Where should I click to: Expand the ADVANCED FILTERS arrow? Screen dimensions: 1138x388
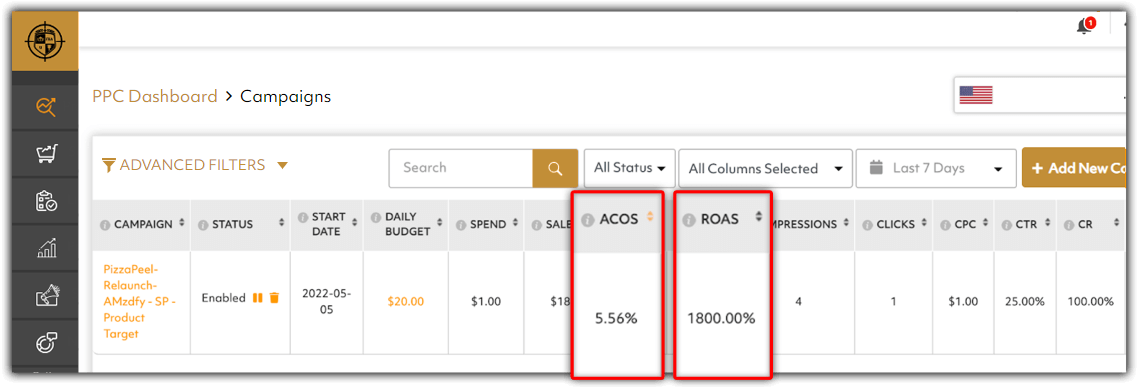click(x=282, y=165)
